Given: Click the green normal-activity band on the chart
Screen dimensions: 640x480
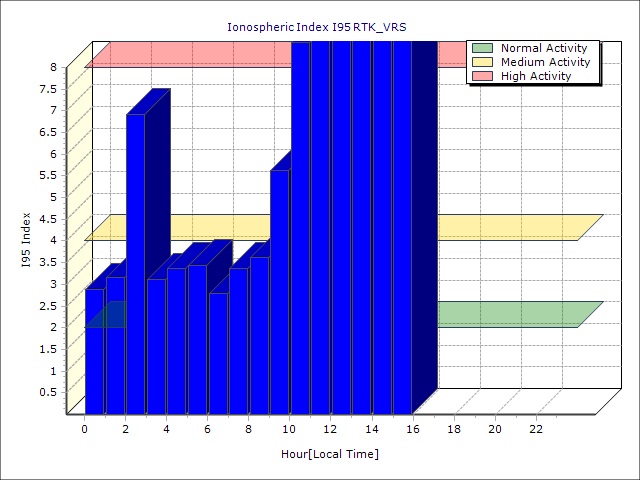Looking at the screenshot, I should (510, 314).
